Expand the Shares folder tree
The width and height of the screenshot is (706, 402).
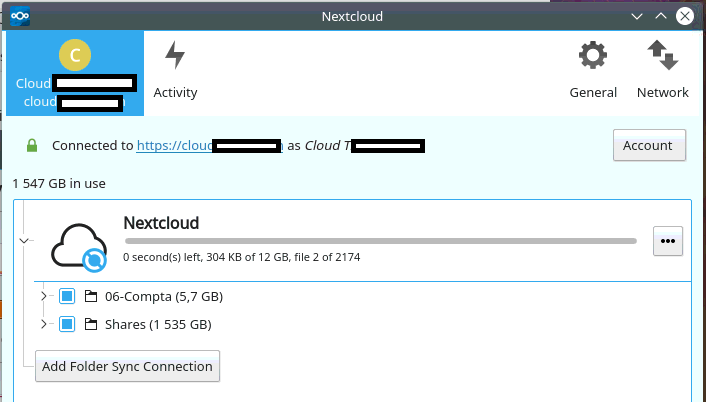tap(44, 324)
